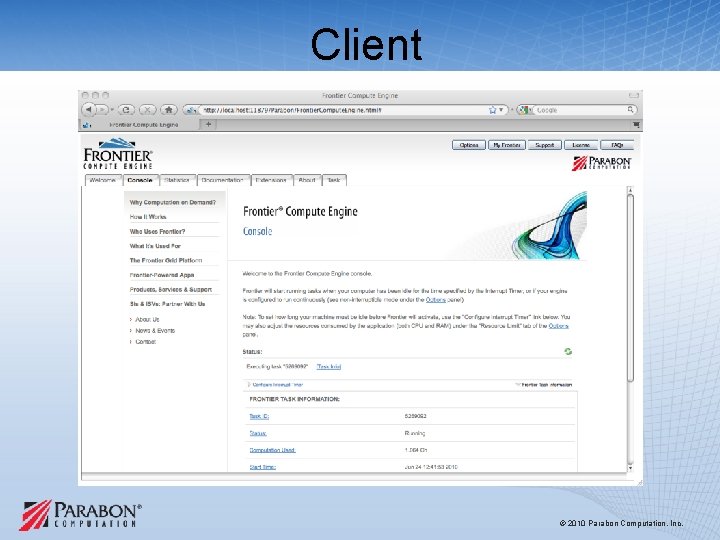Click the FAQs button
Image resolution: width=720 pixels, height=540 pixels.
coord(617,145)
